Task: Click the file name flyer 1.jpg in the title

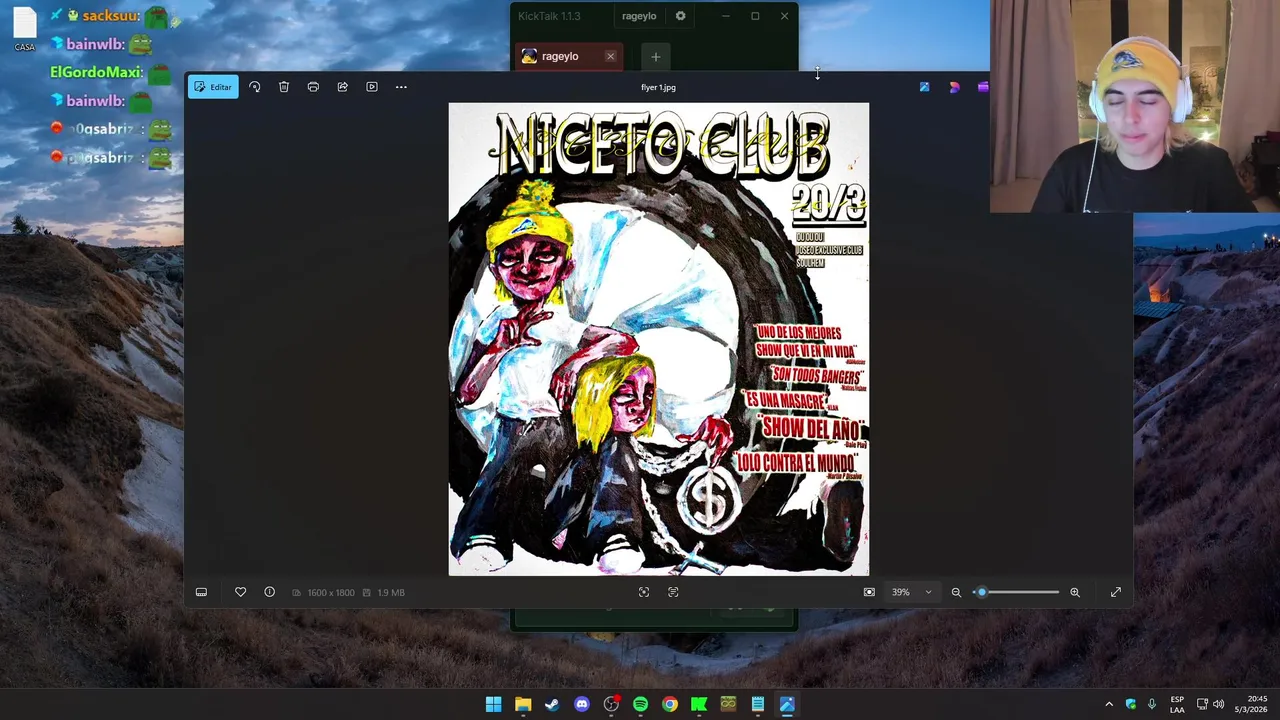Action: 658,87
